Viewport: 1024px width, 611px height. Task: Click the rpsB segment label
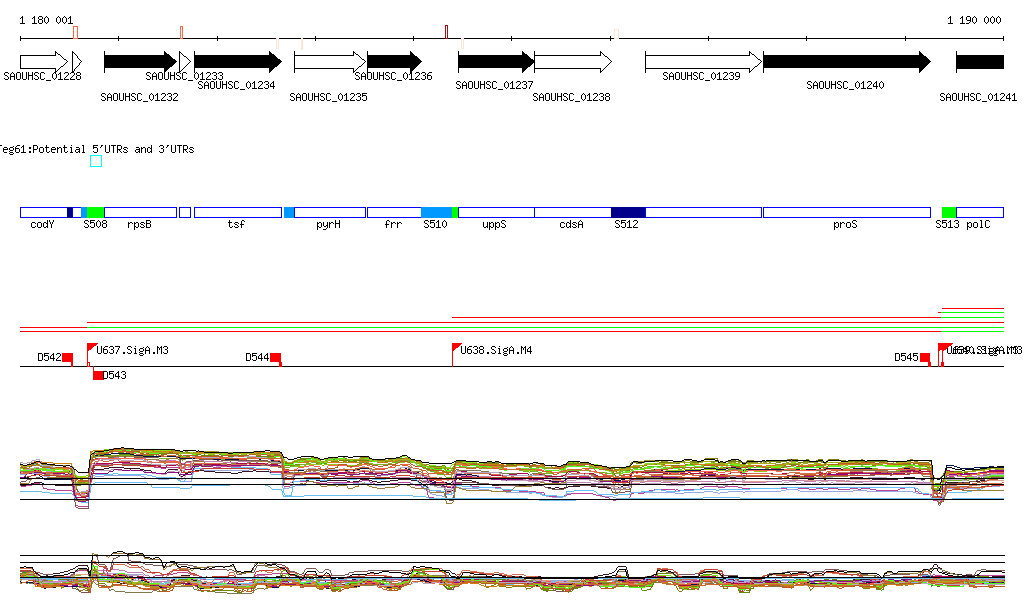click(139, 225)
